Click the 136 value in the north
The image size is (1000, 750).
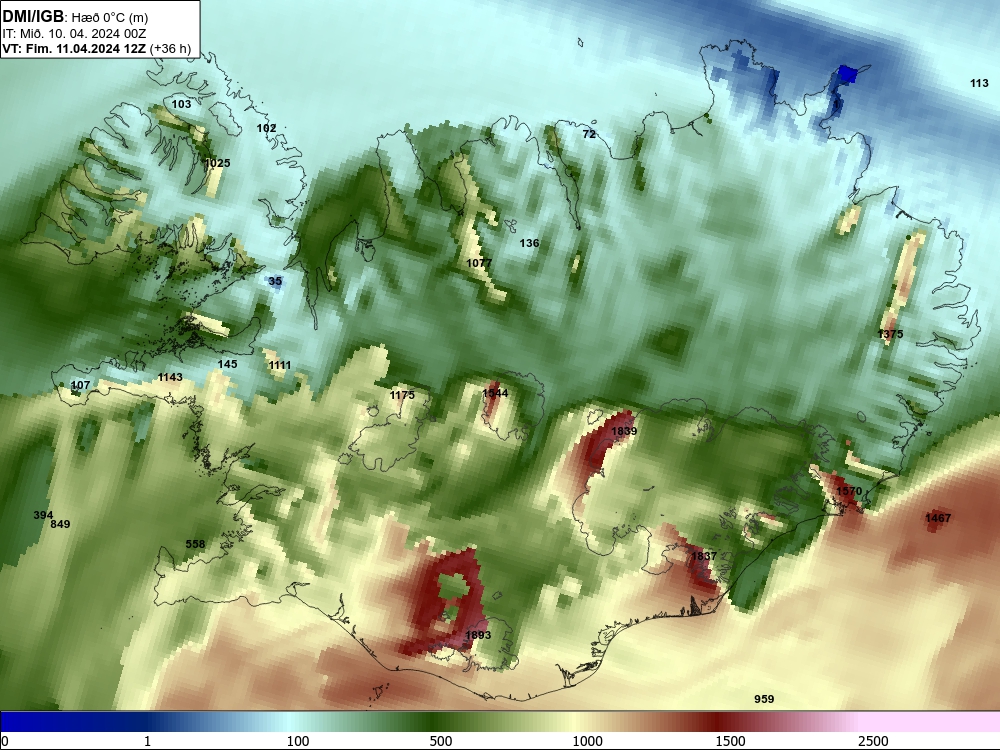[529, 243]
